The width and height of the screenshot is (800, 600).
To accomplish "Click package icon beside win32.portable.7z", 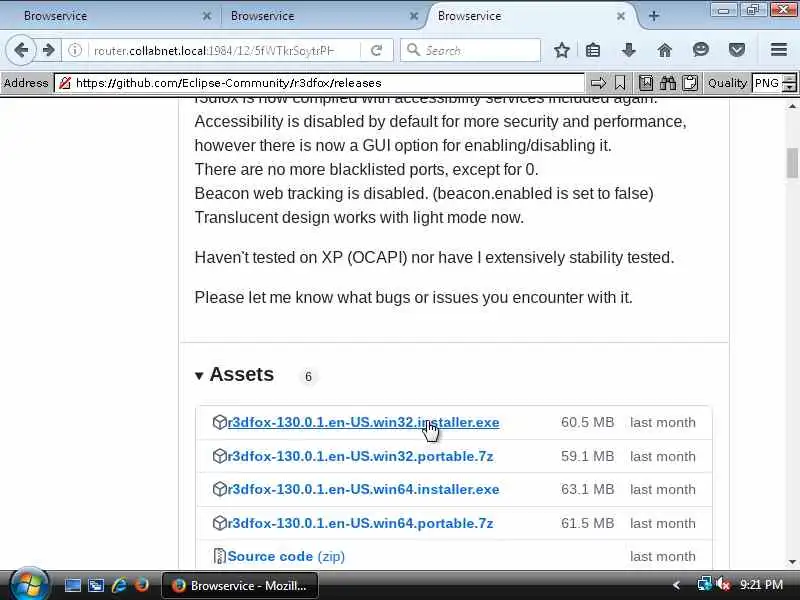I will 219,456.
